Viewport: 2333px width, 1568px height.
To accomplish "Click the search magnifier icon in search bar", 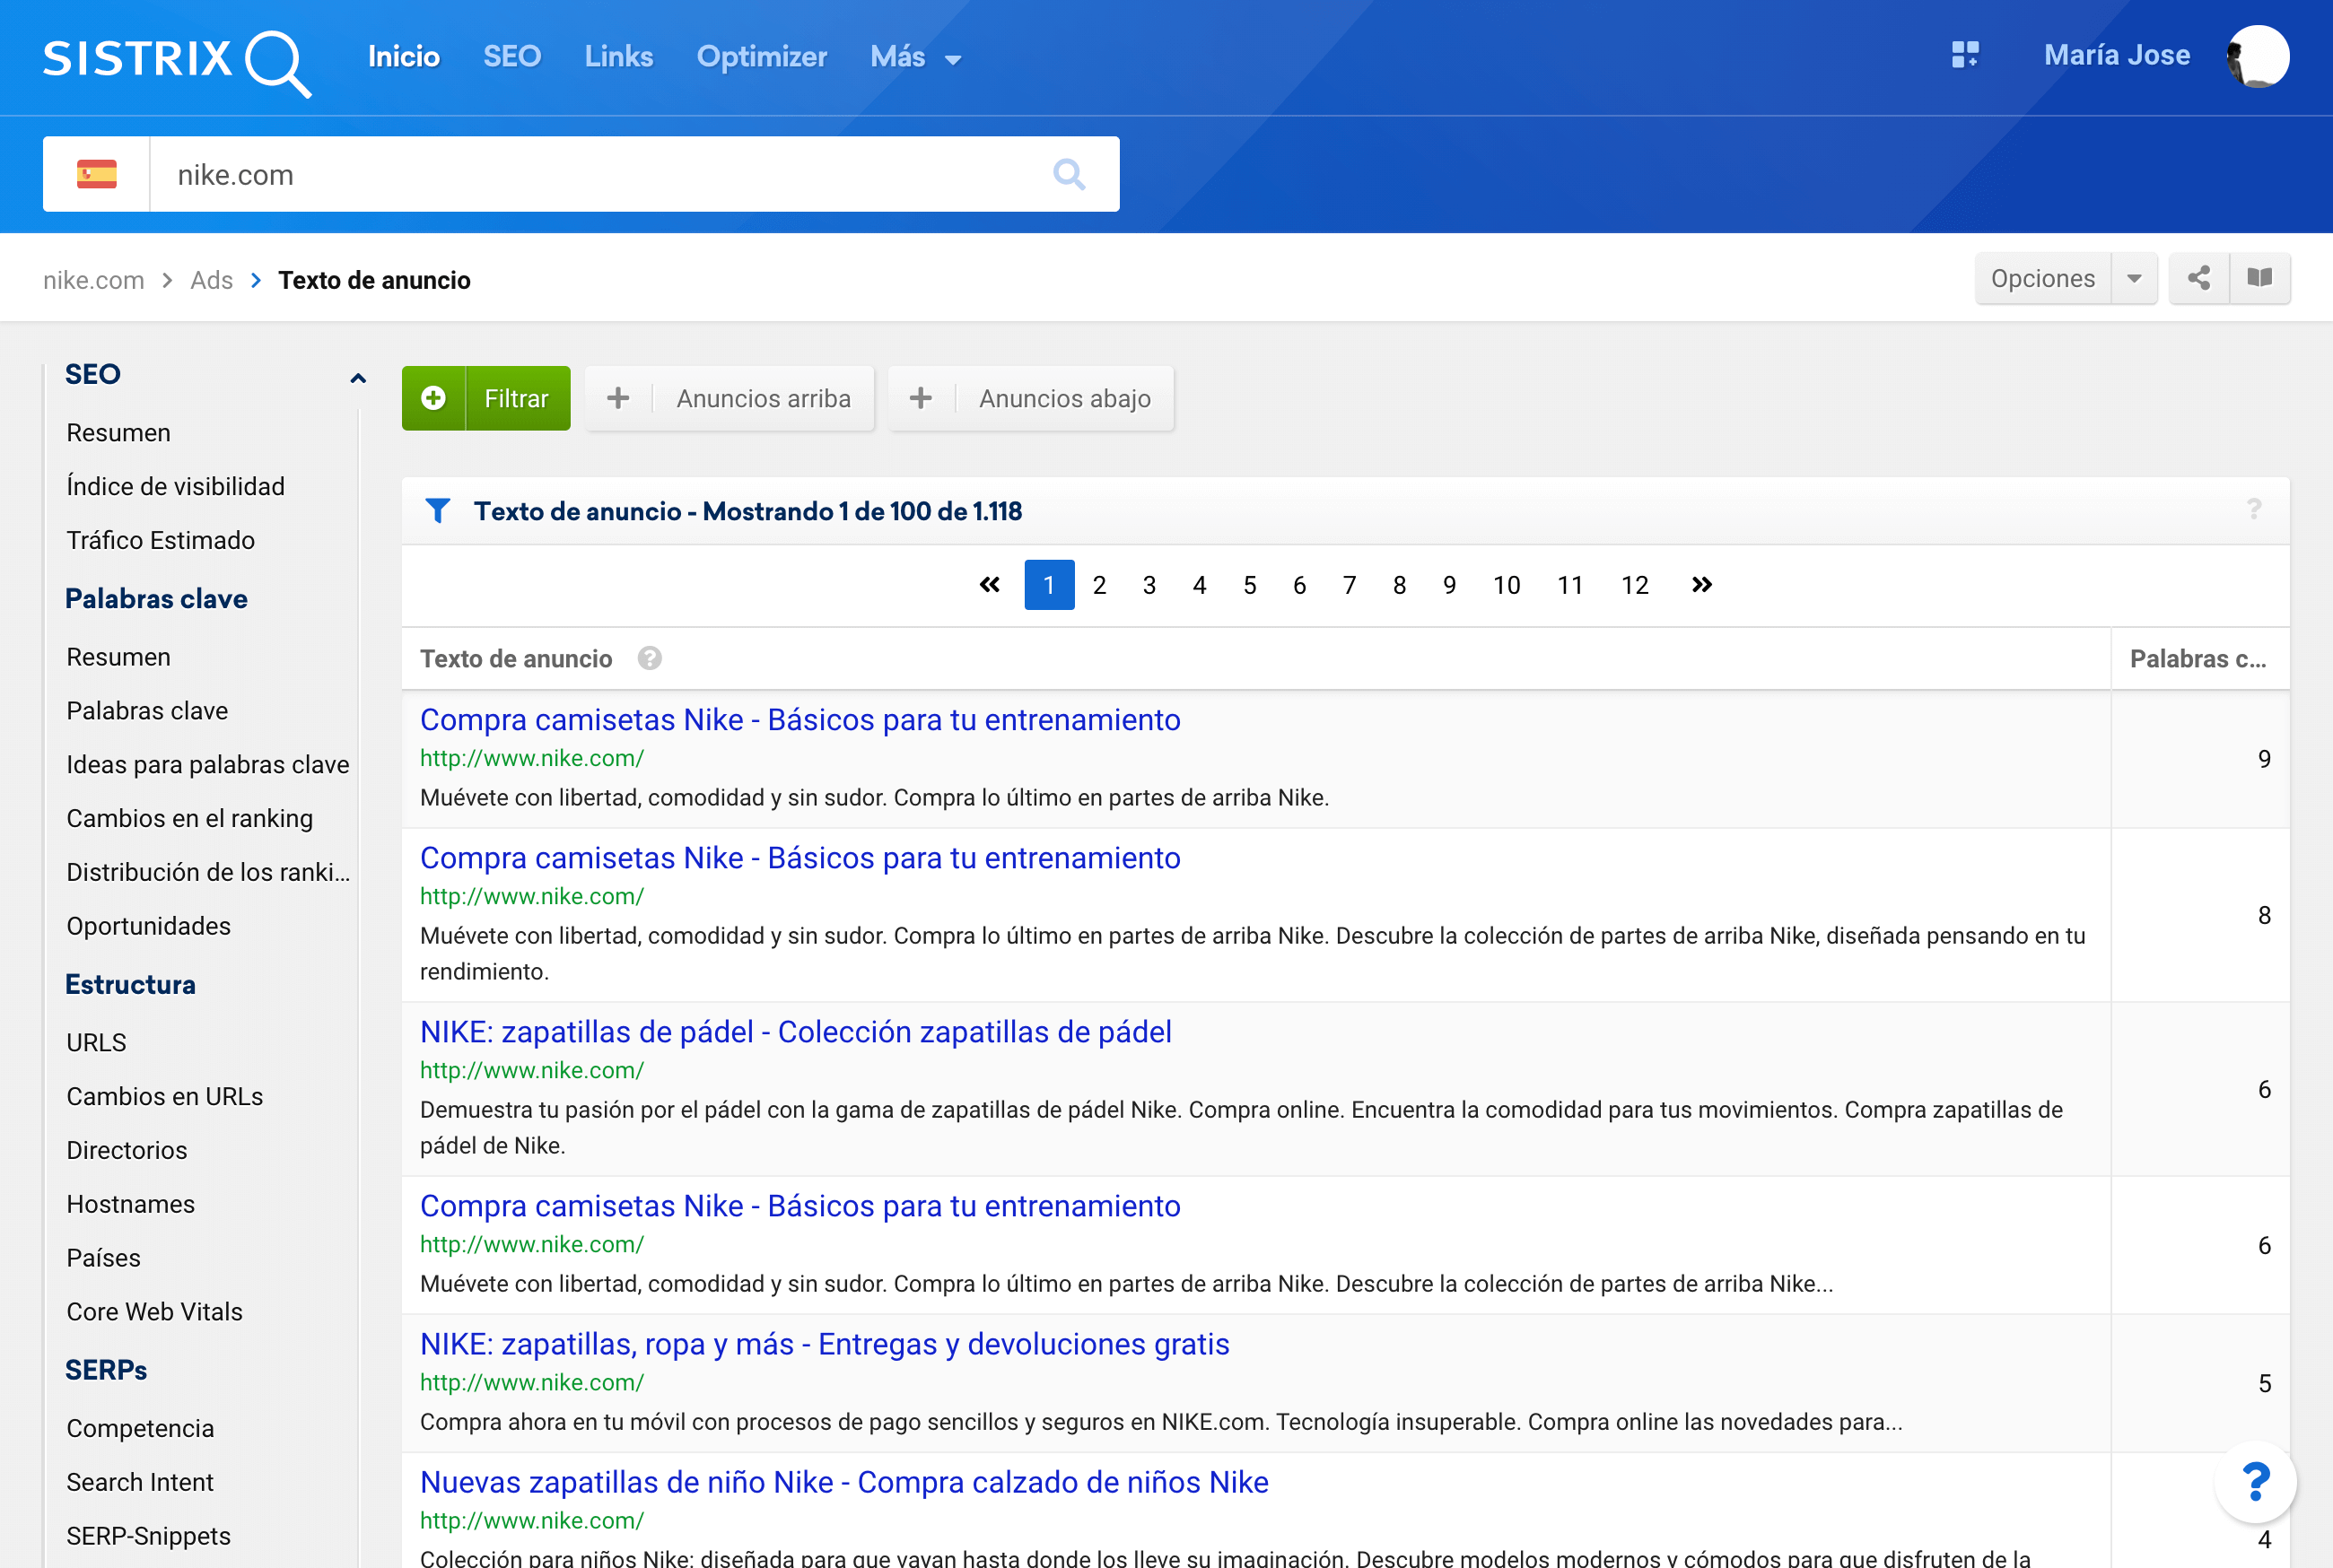I will 1068,174.
